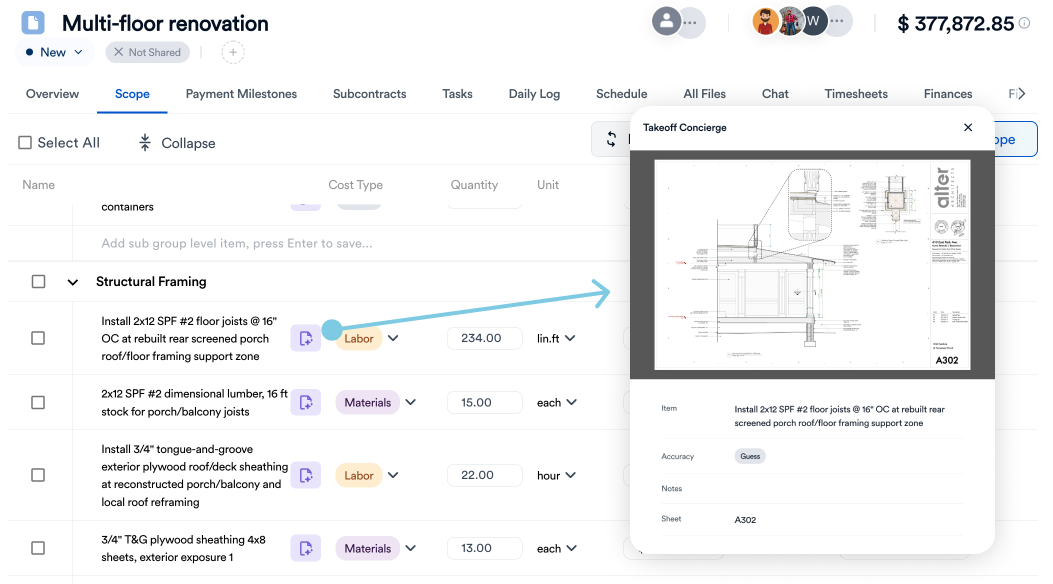Screen dimensions: 1053x584
Task: Click the project document icon beside the title
Action: point(33,22)
